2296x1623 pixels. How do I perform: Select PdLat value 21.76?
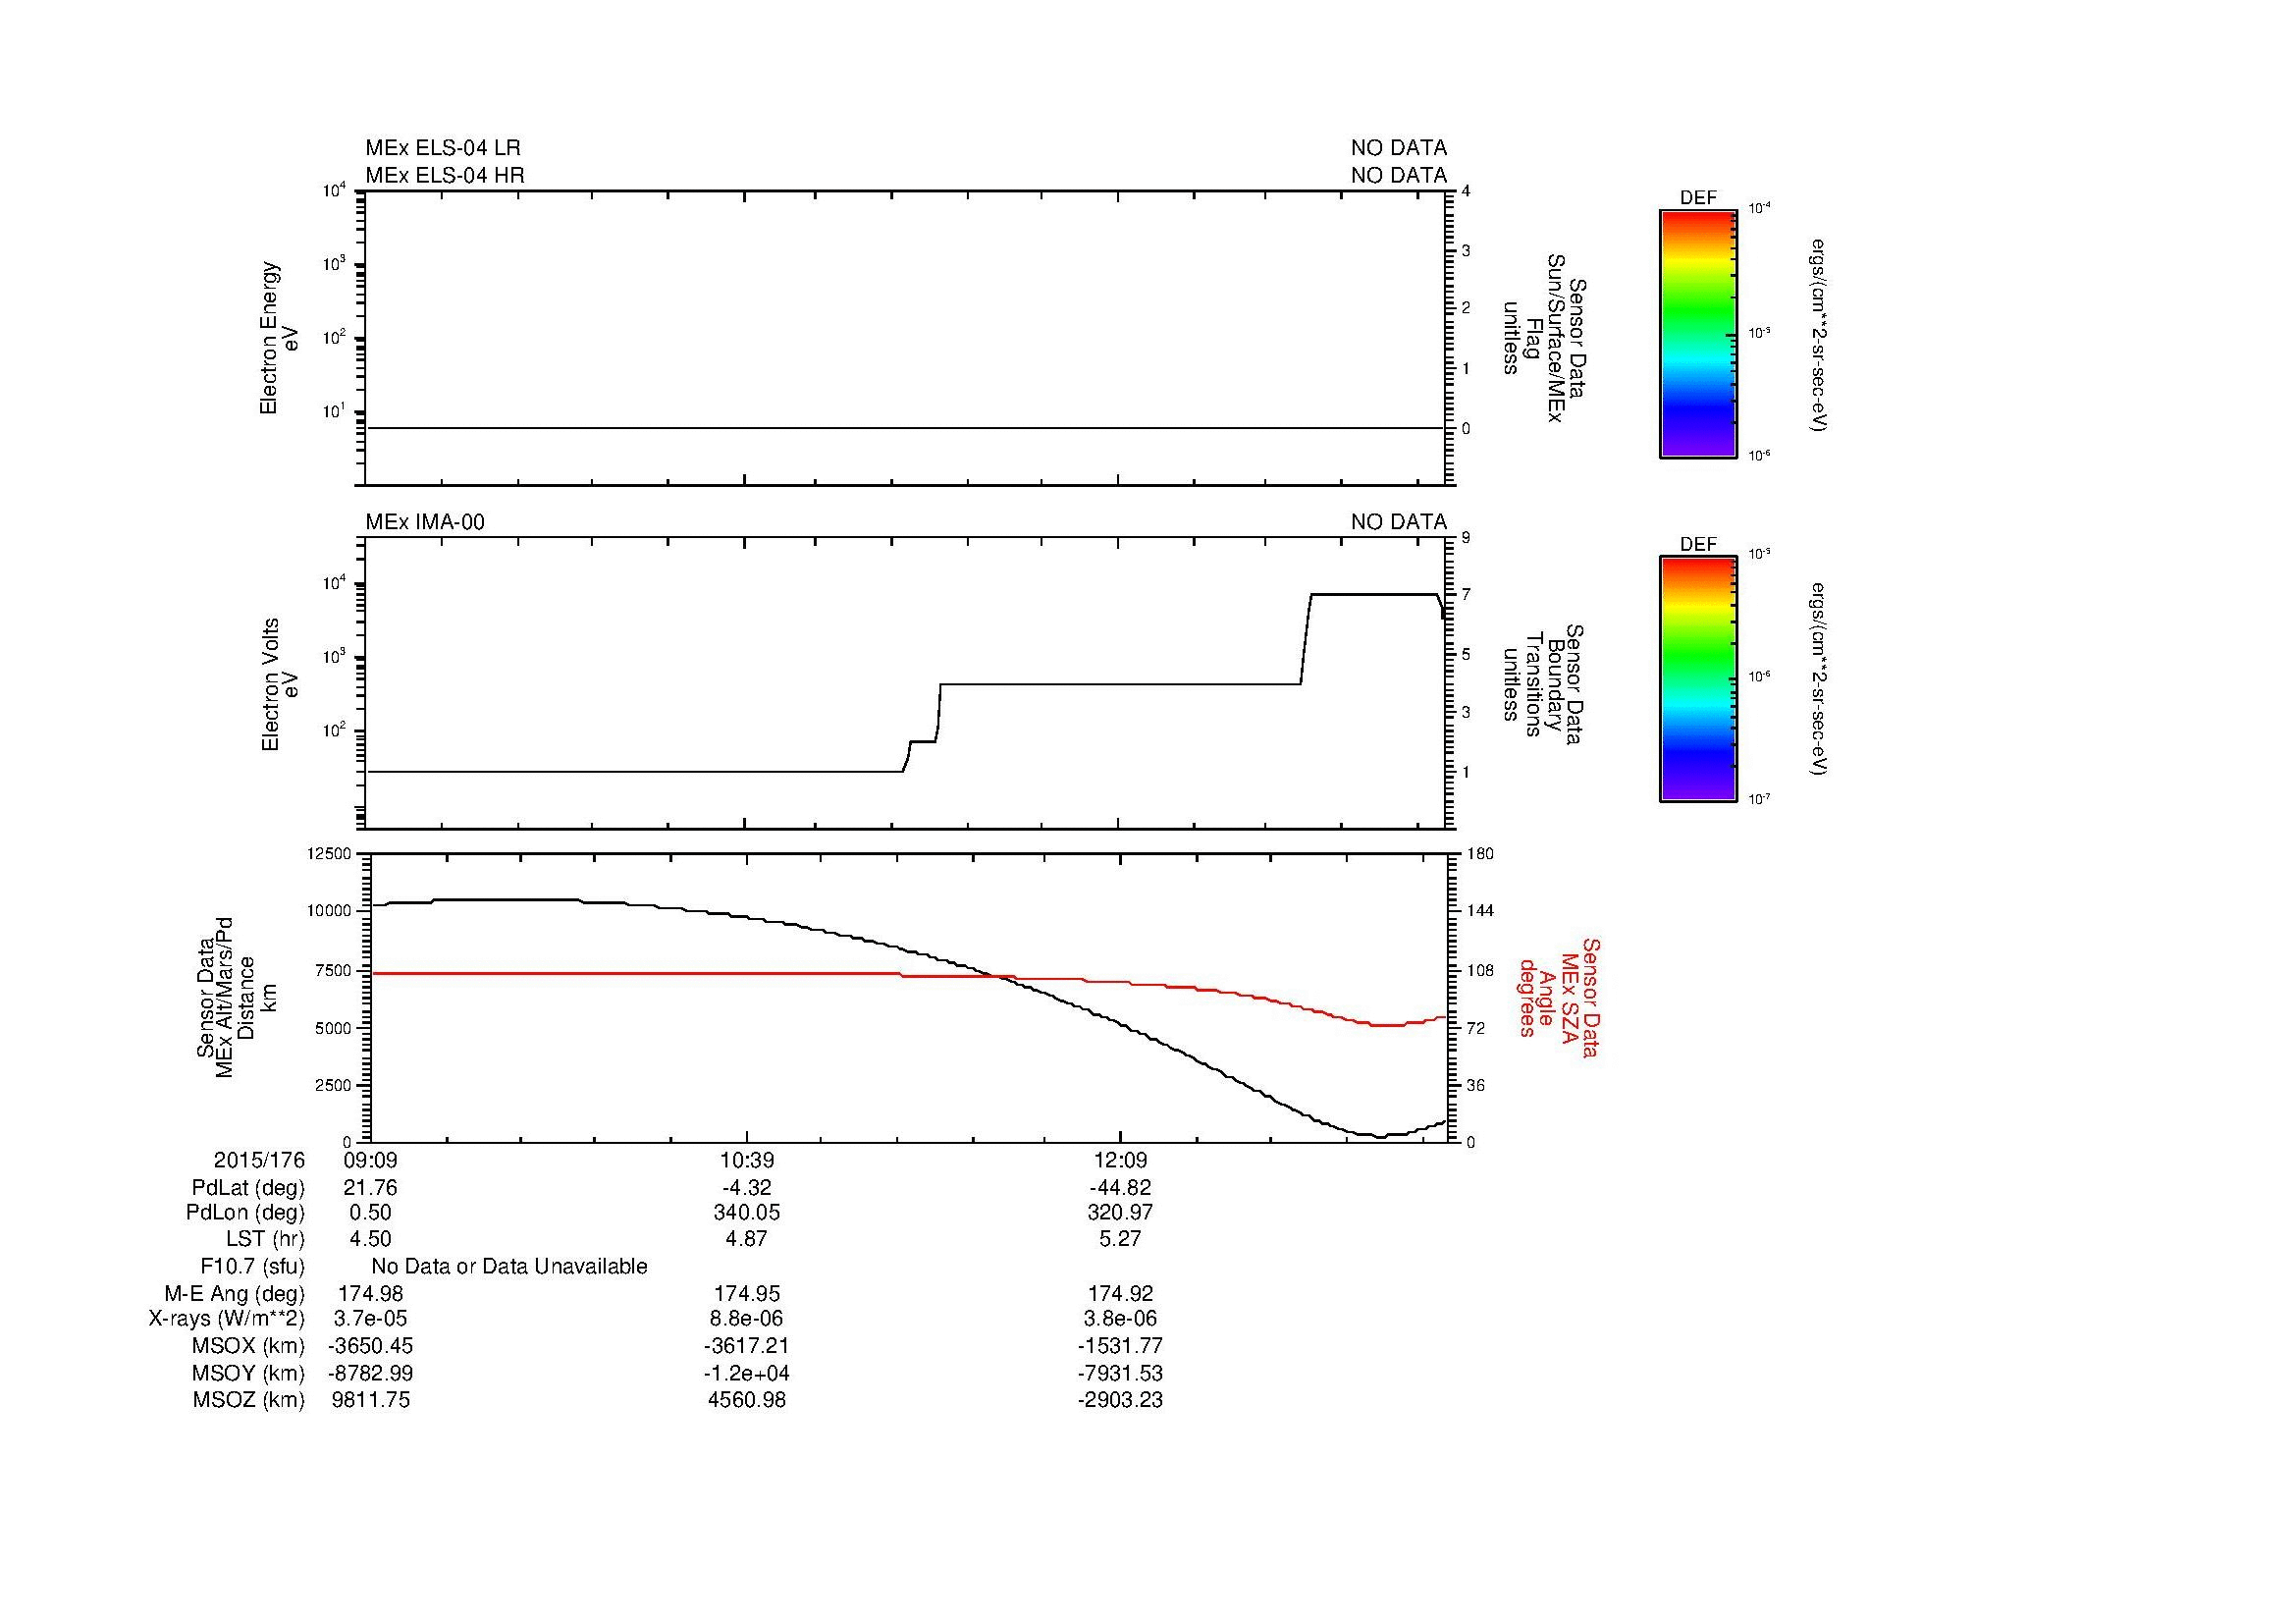pyautogui.click(x=370, y=1188)
